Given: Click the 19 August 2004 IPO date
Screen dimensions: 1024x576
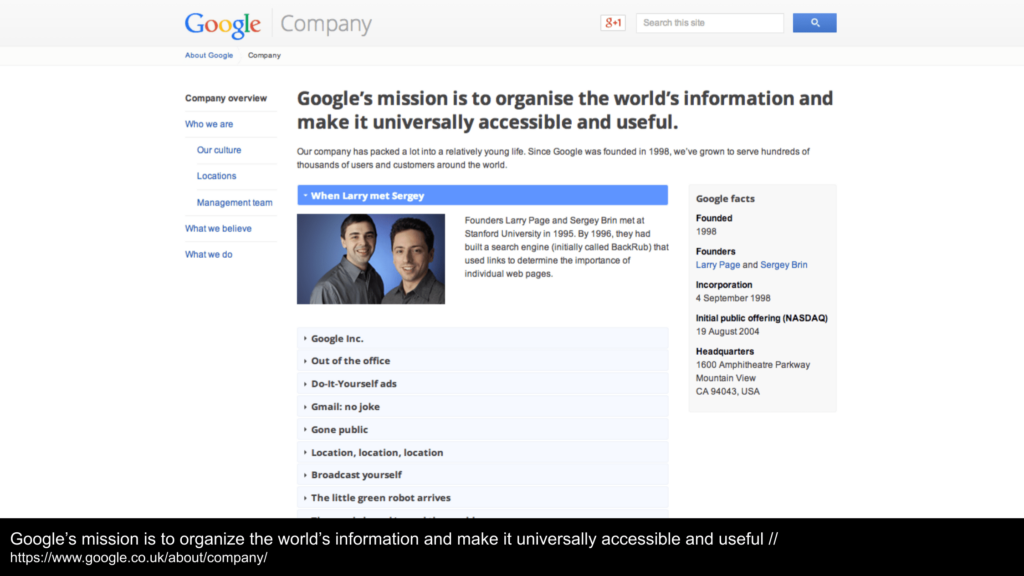Looking at the screenshot, I should 728,331.
